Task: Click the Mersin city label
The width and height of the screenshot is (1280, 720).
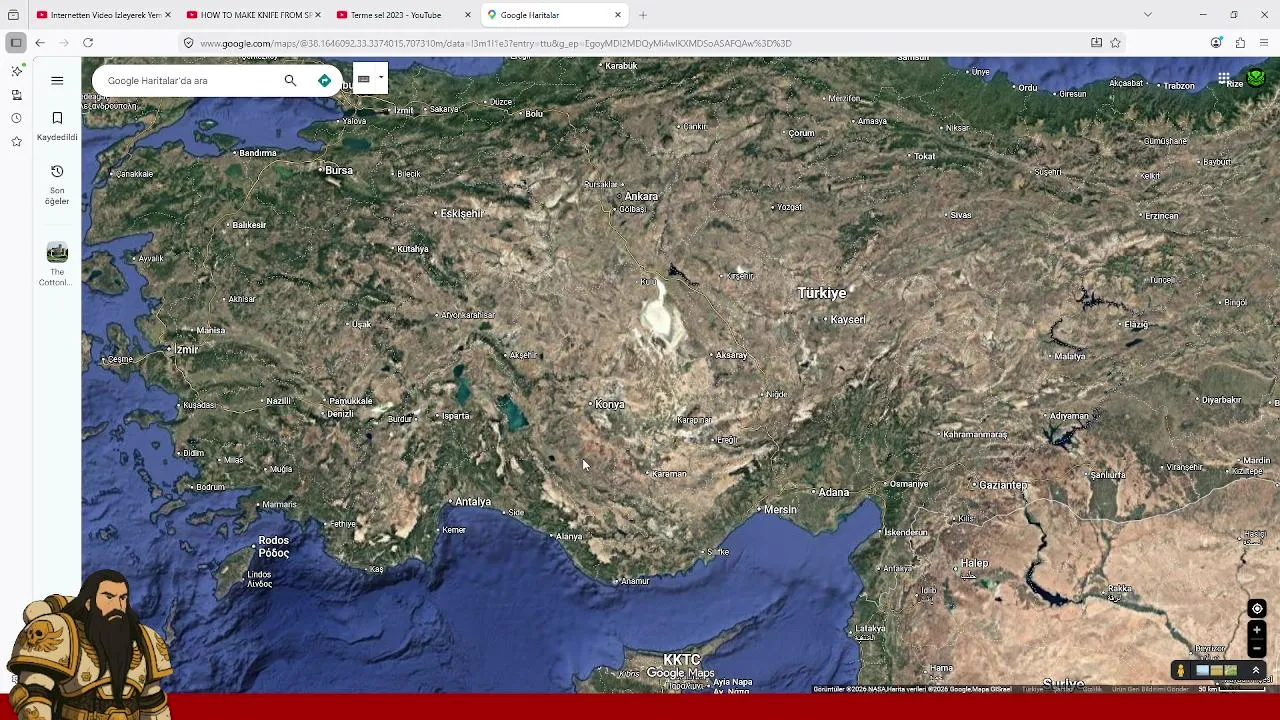Action: click(x=780, y=509)
